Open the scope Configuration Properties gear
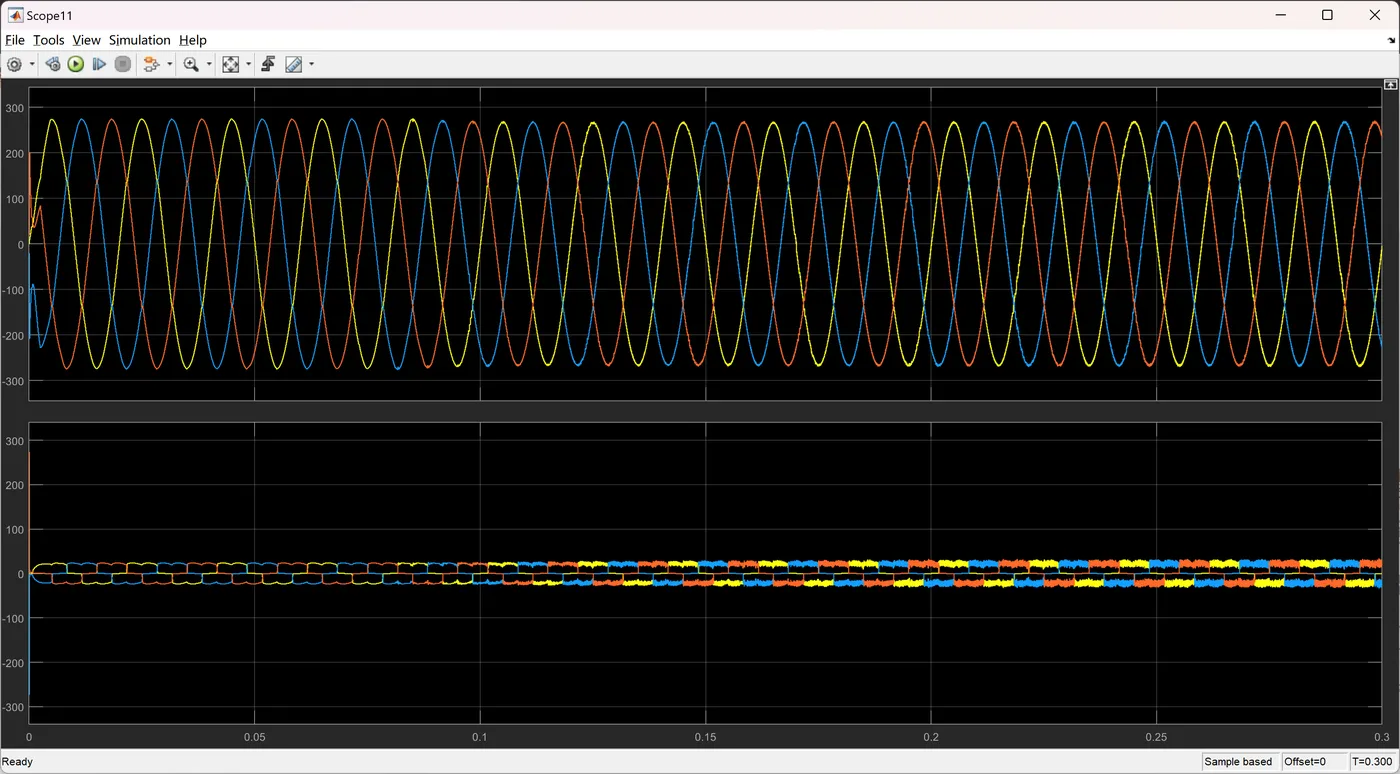Viewport: 1400px width, 774px height. (14, 64)
